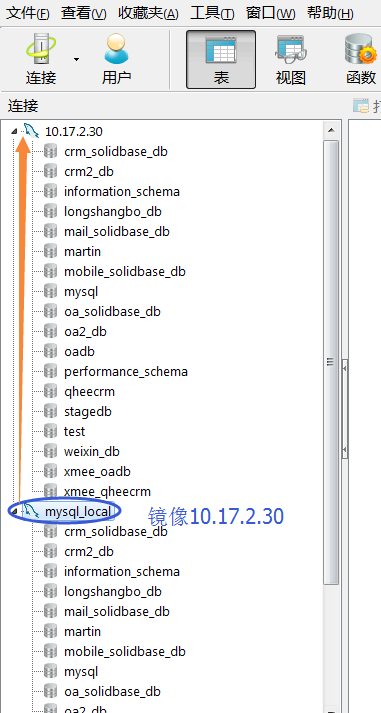Click the database icon beside performance_schema
Image resolution: width=381 pixels, height=713 pixels.
50,371
